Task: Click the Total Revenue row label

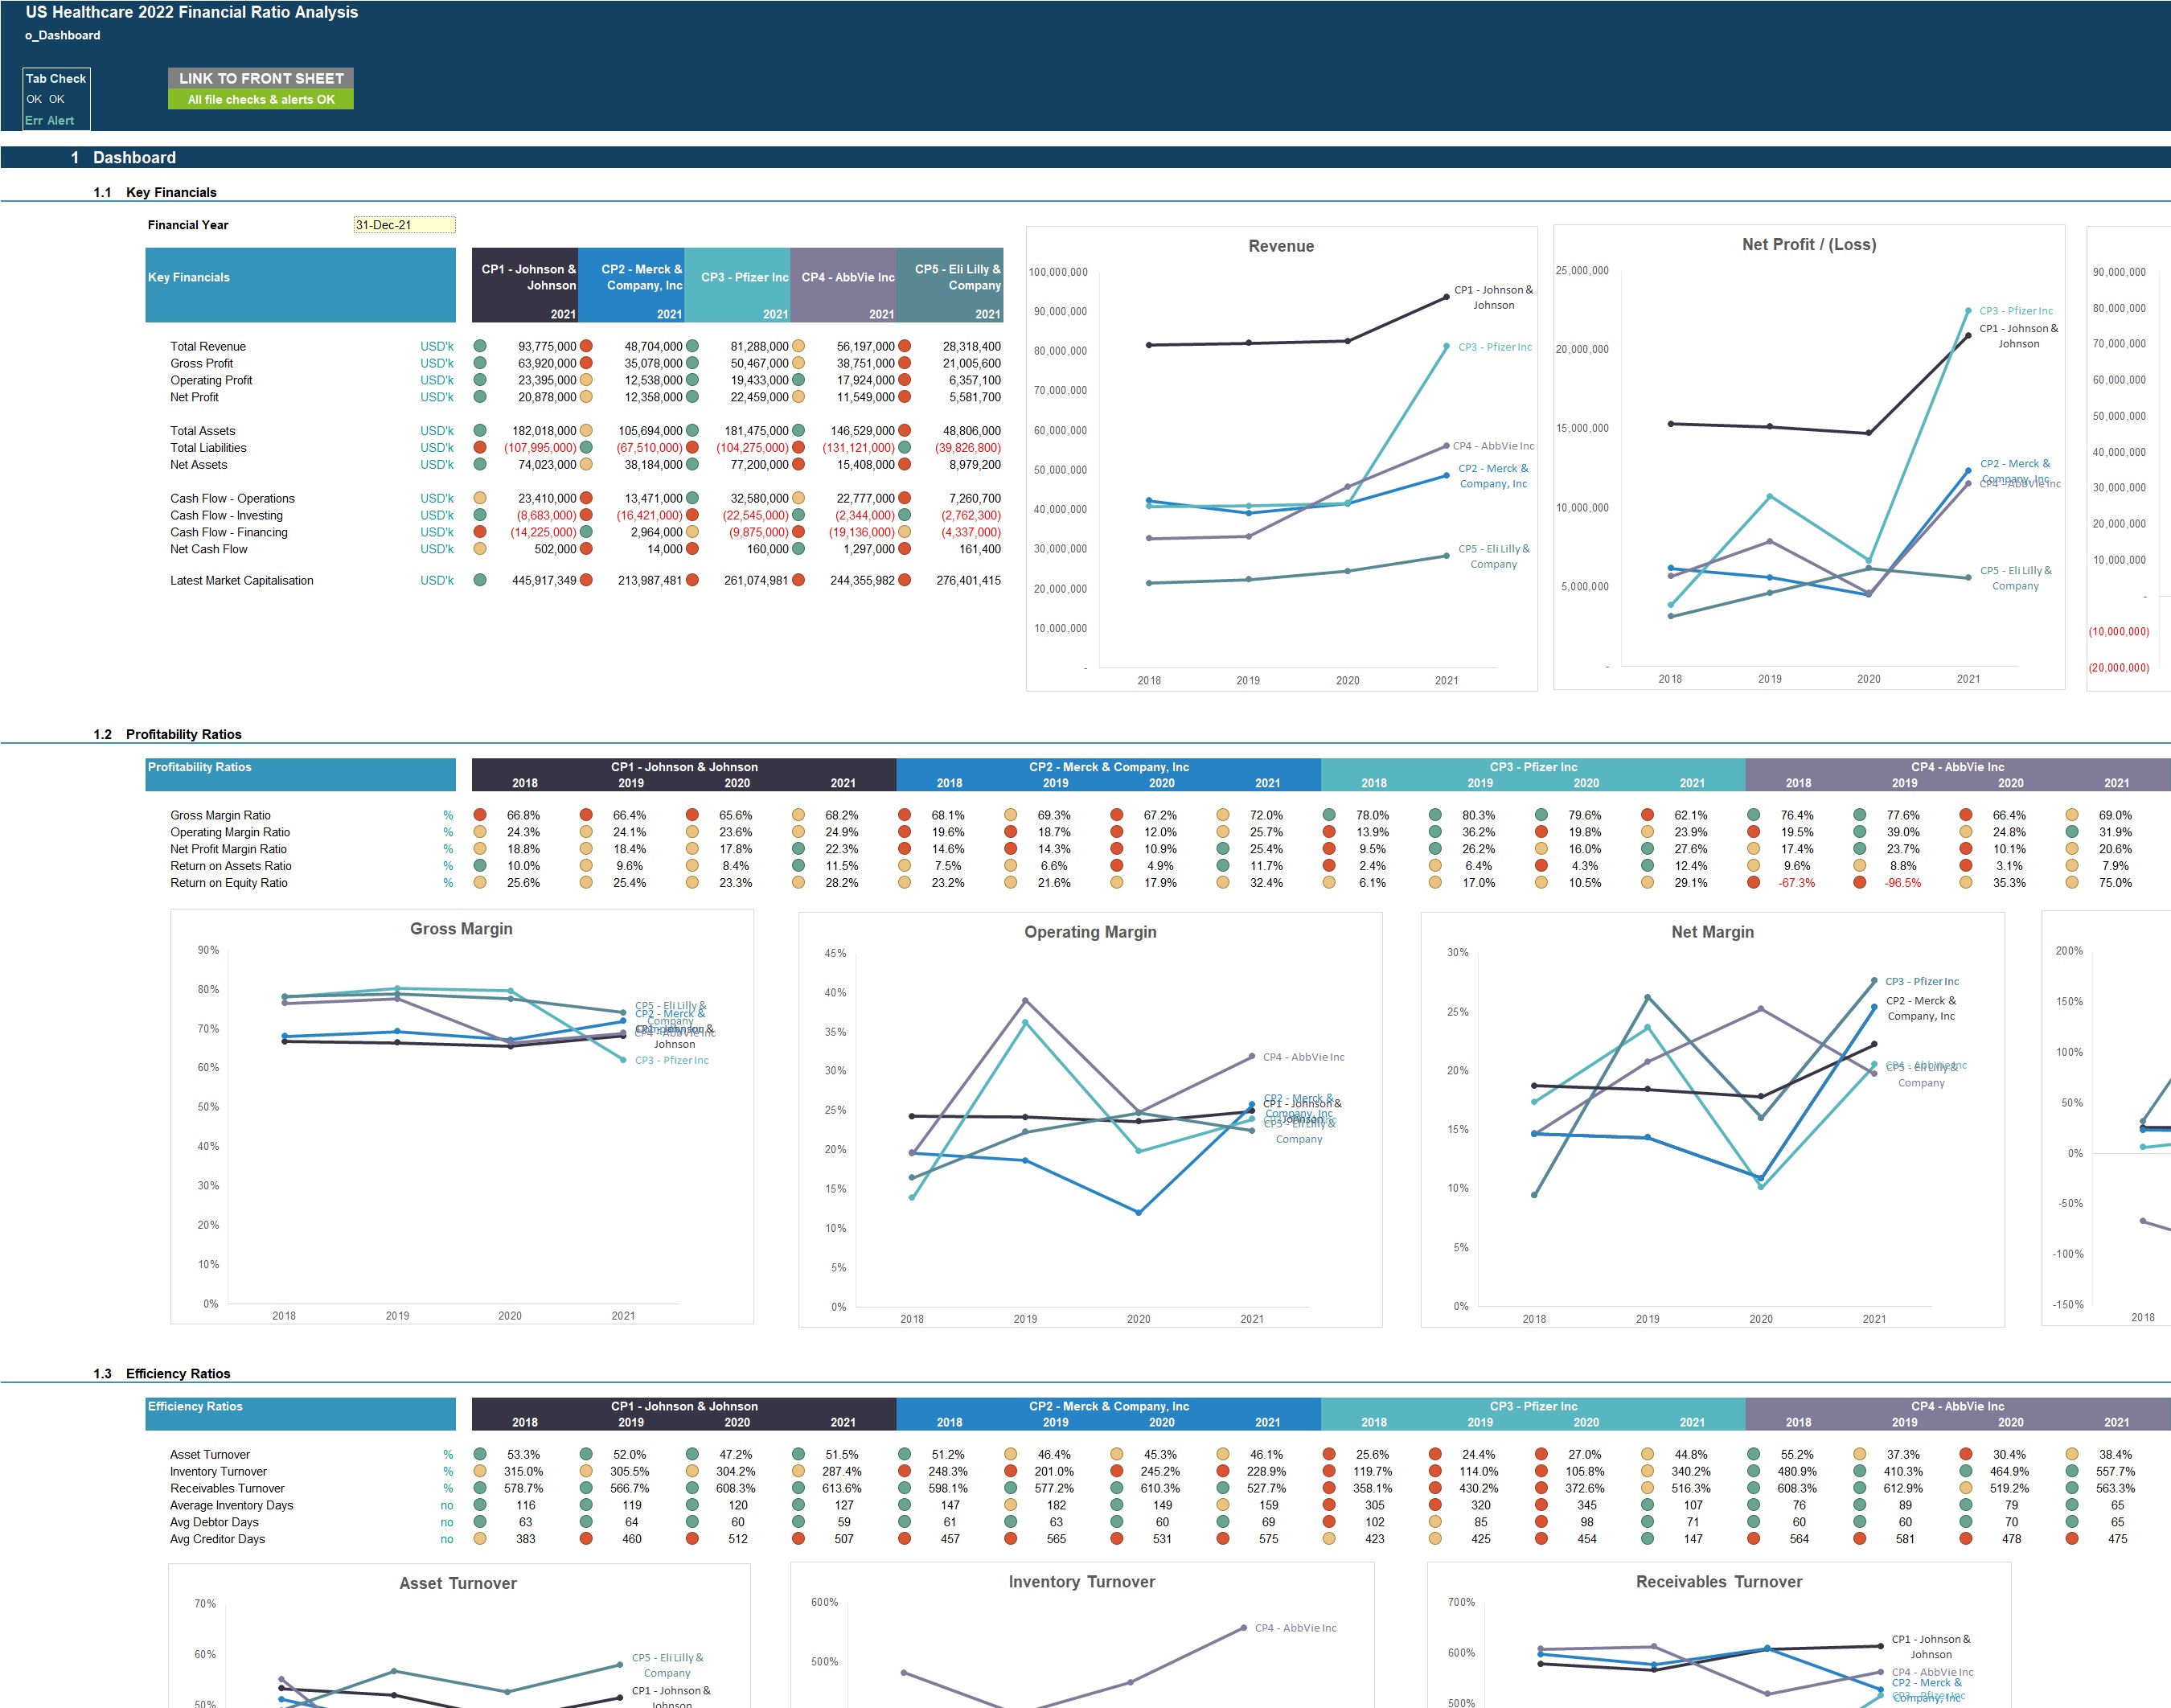Action: (208, 346)
